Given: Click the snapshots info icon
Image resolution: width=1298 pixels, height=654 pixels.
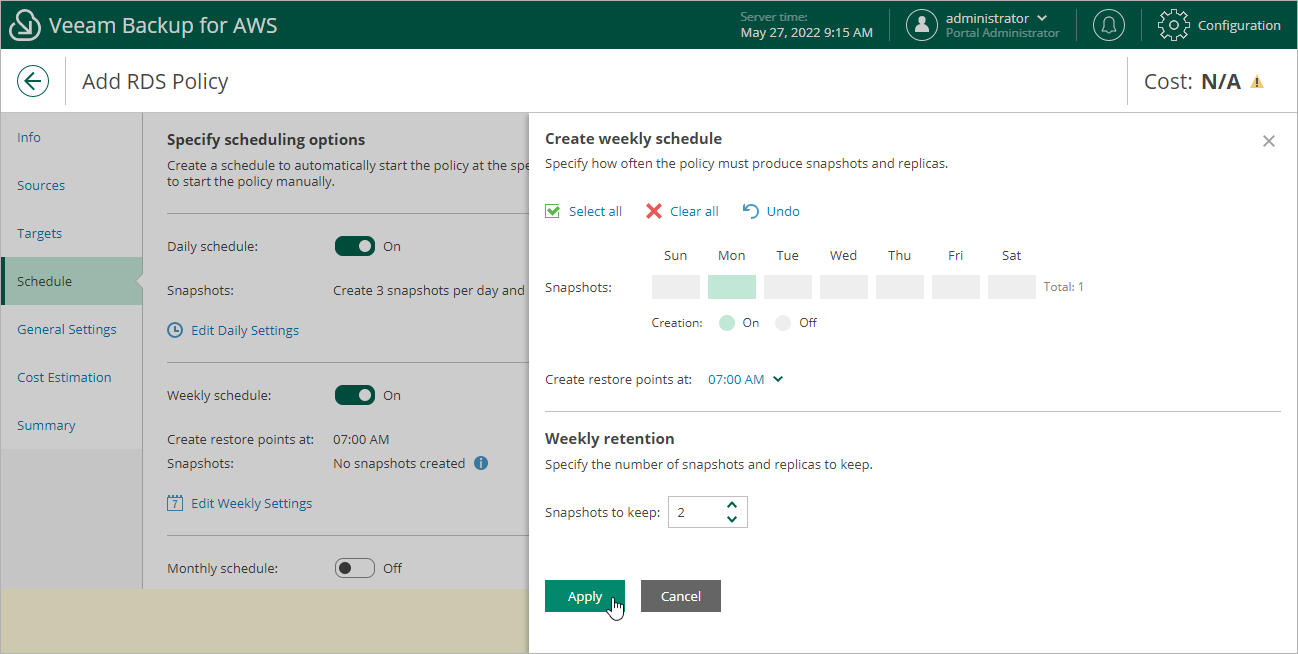Looking at the screenshot, I should [x=481, y=463].
